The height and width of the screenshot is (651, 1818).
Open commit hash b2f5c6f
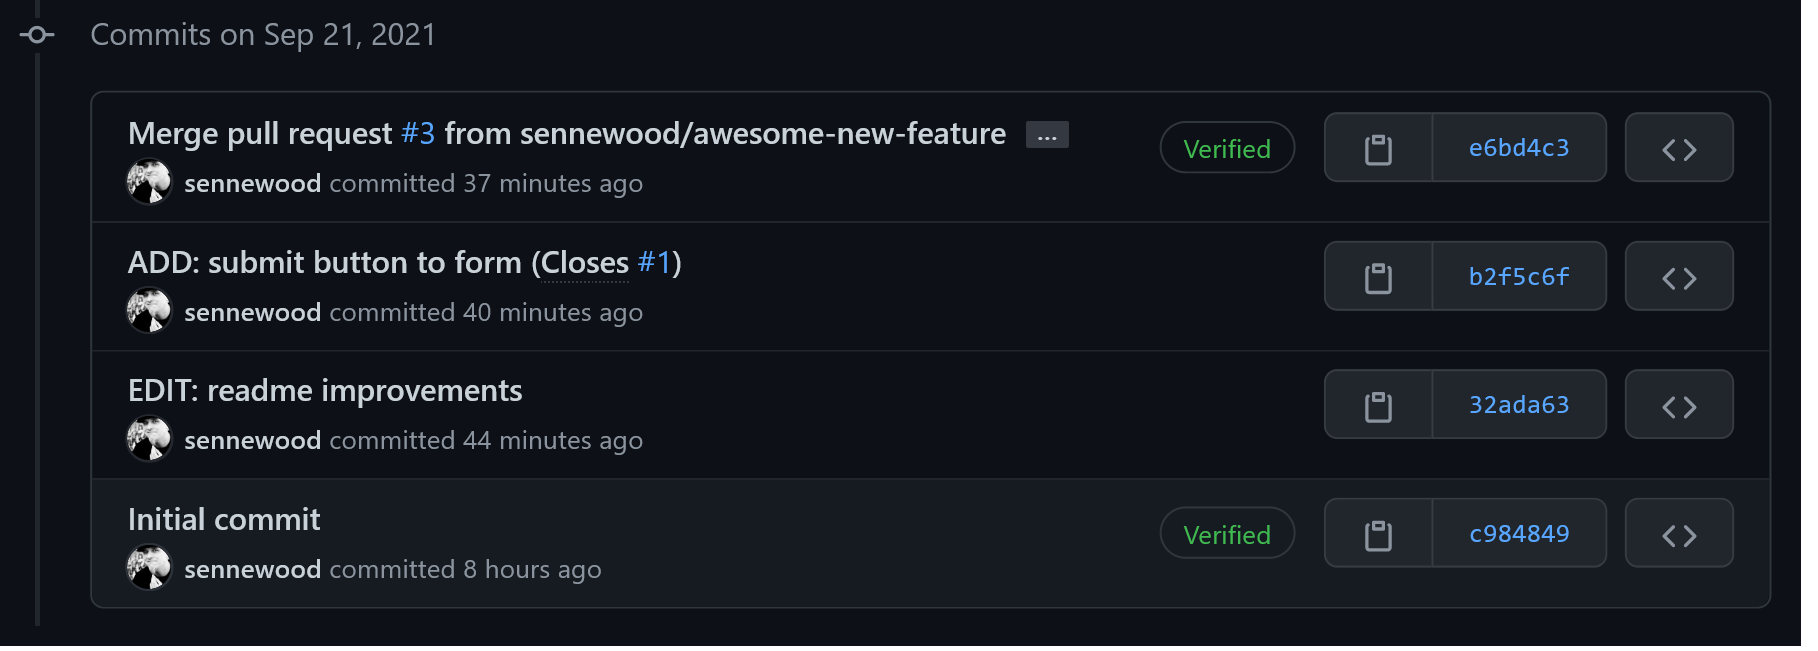pos(1518,277)
